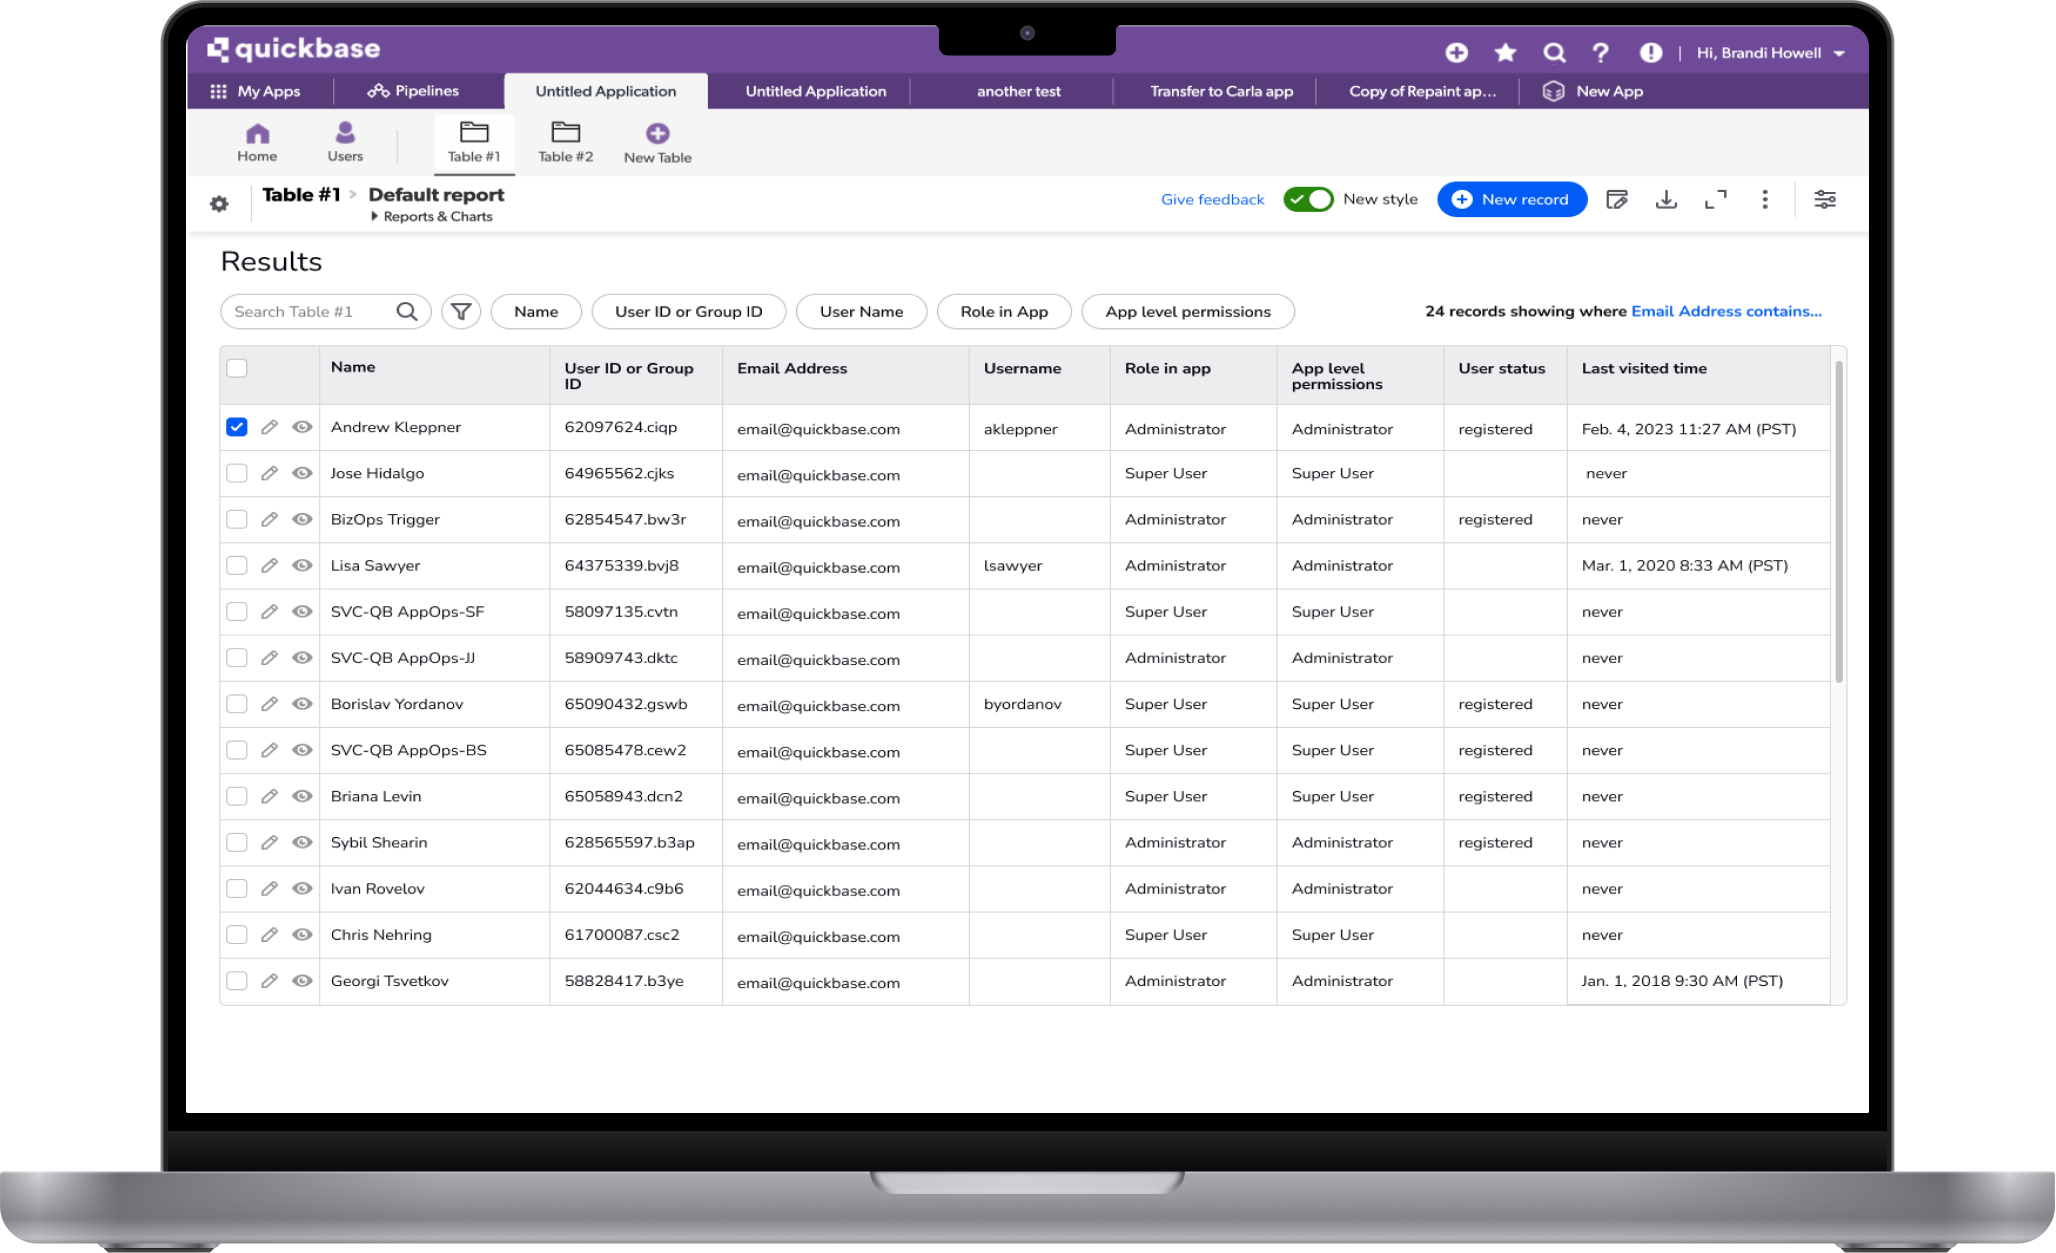Click the download export icon
The image size is (2056, 1253).
1666,200
